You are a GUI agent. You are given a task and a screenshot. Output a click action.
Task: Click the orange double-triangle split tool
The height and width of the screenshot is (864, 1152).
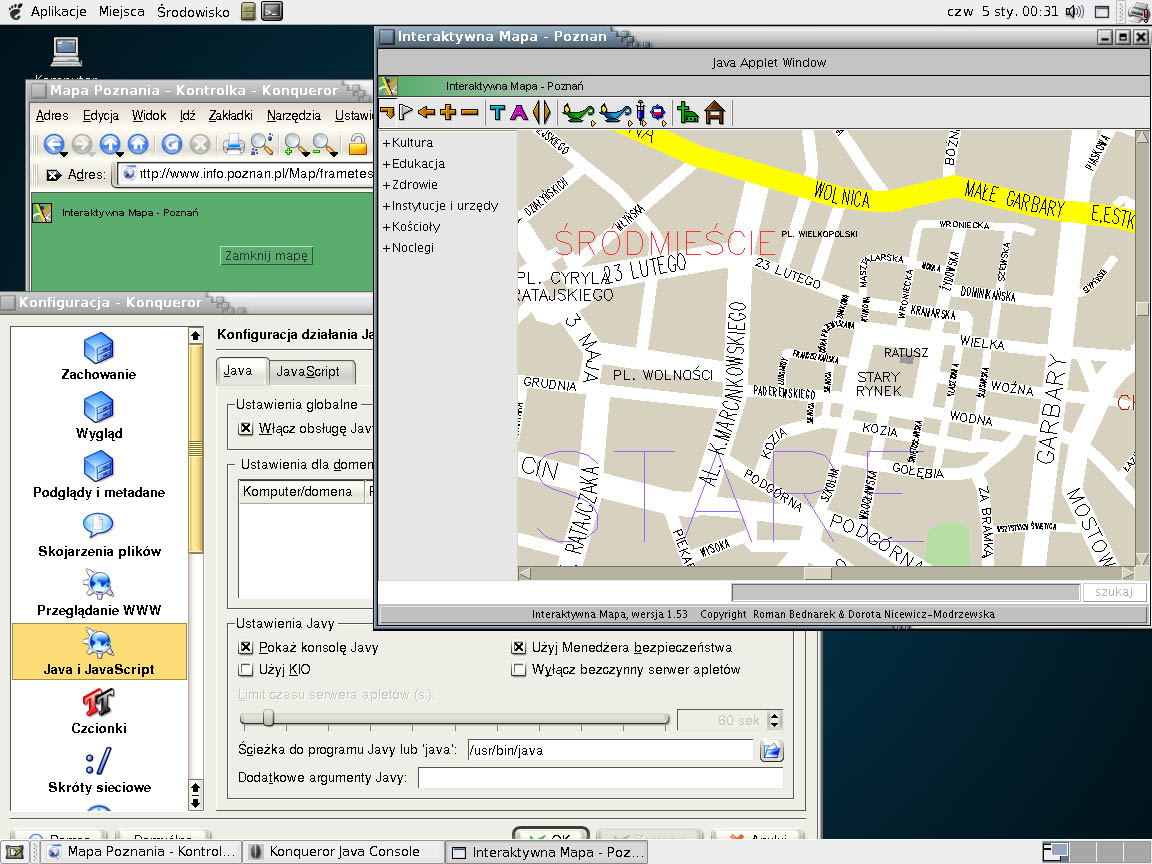tap(541, 112)
